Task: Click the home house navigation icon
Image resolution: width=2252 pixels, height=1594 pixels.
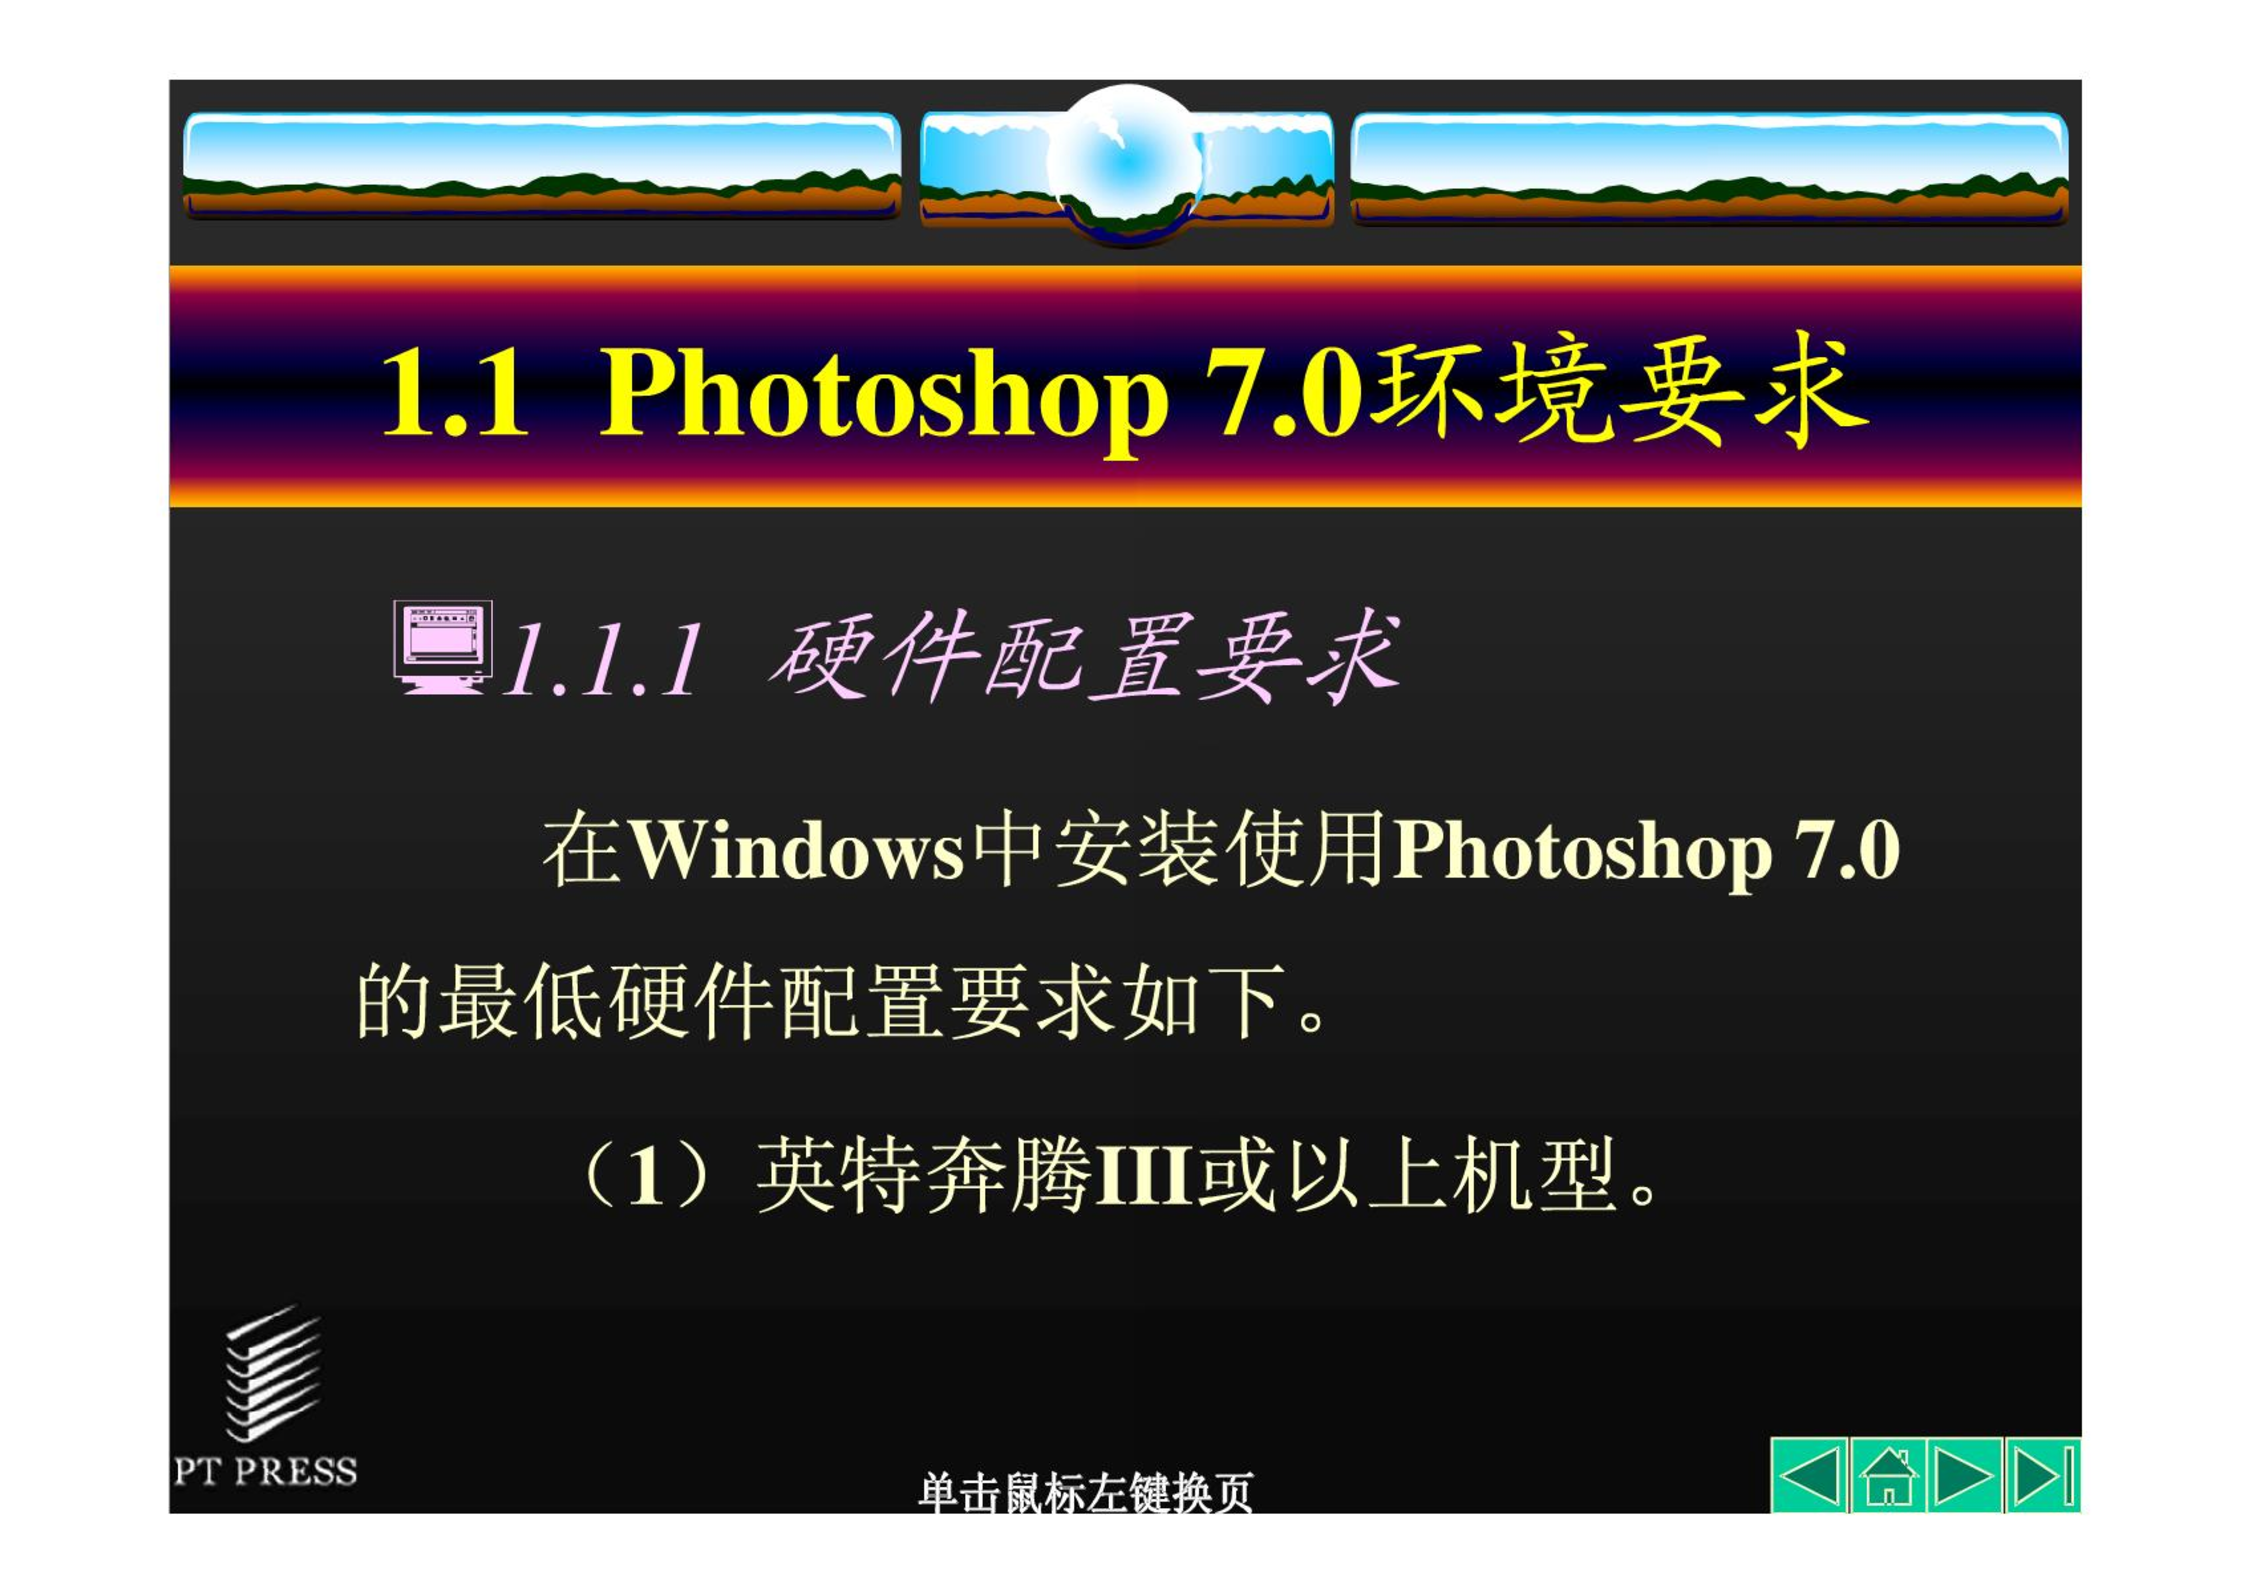Action: click(1888, 1475)
